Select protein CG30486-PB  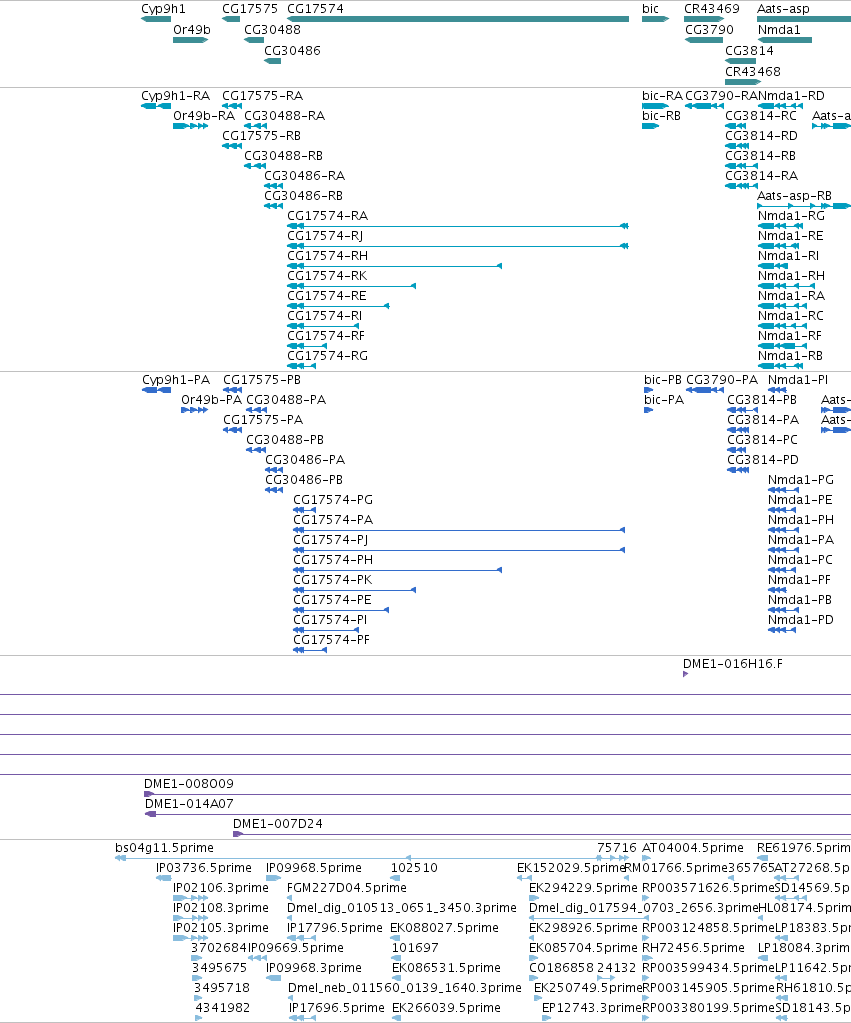pos(304,480)
